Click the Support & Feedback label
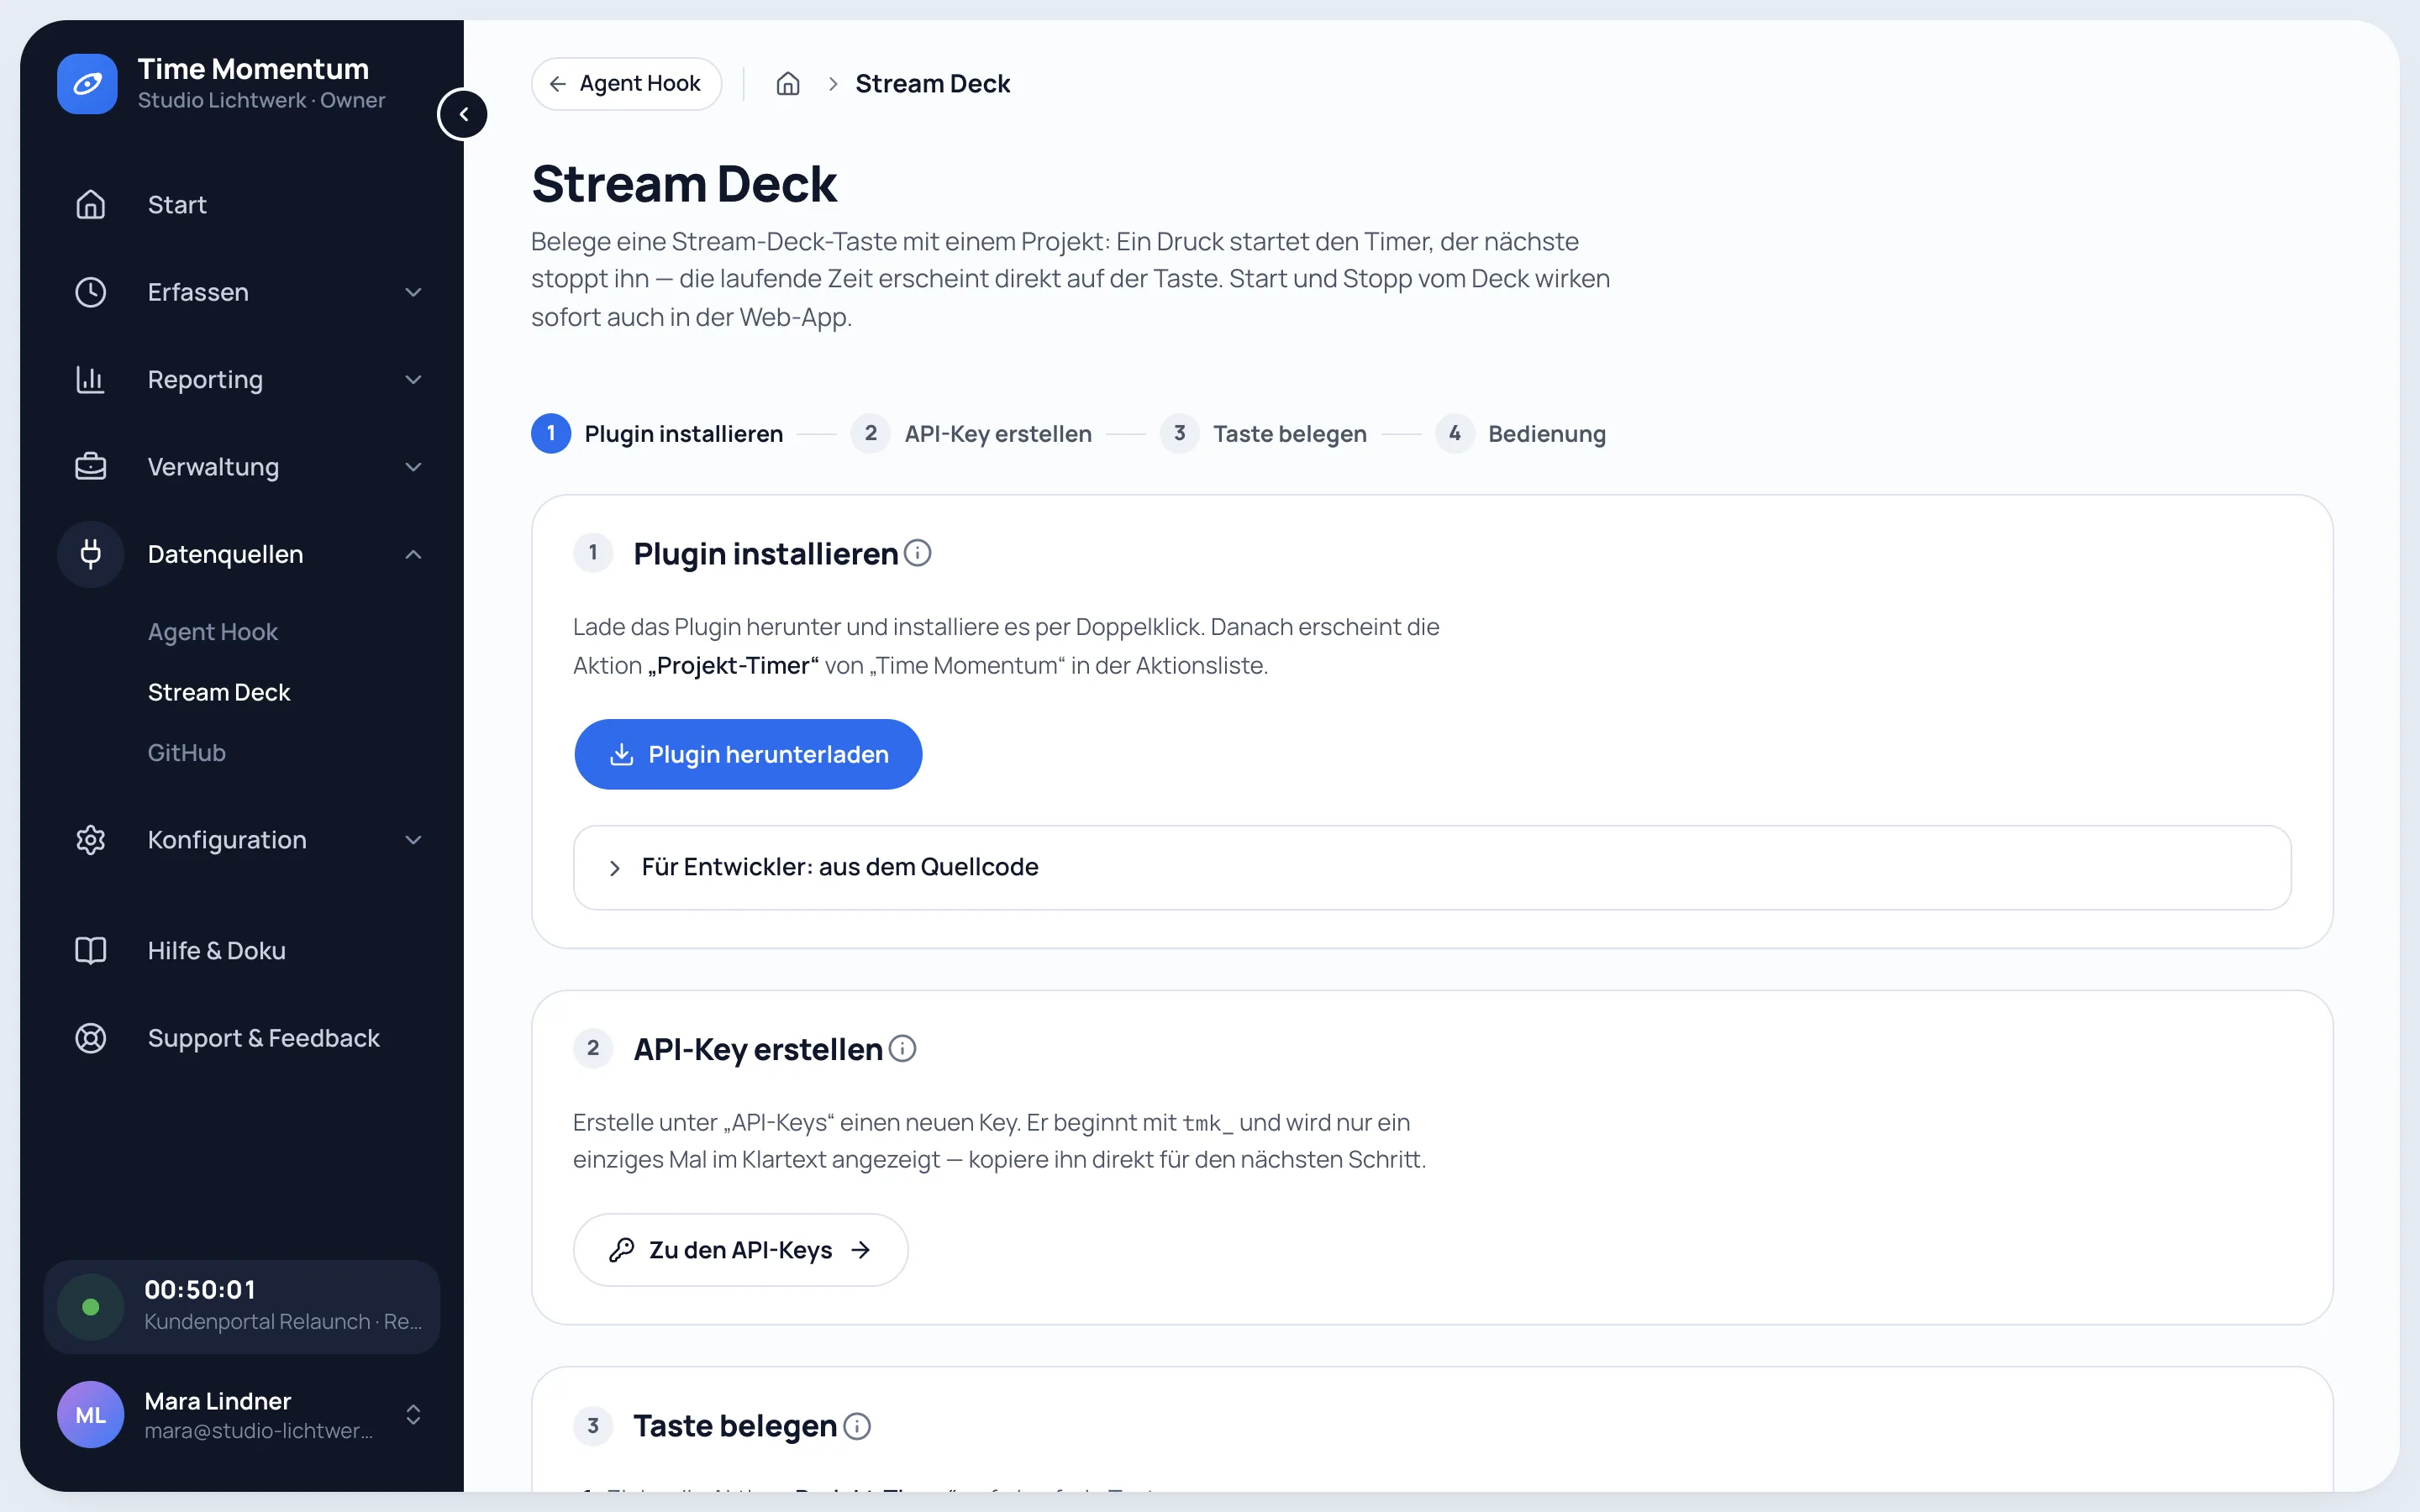The width and height of the screenshot is (2420, 1512). click(264, 1038)
